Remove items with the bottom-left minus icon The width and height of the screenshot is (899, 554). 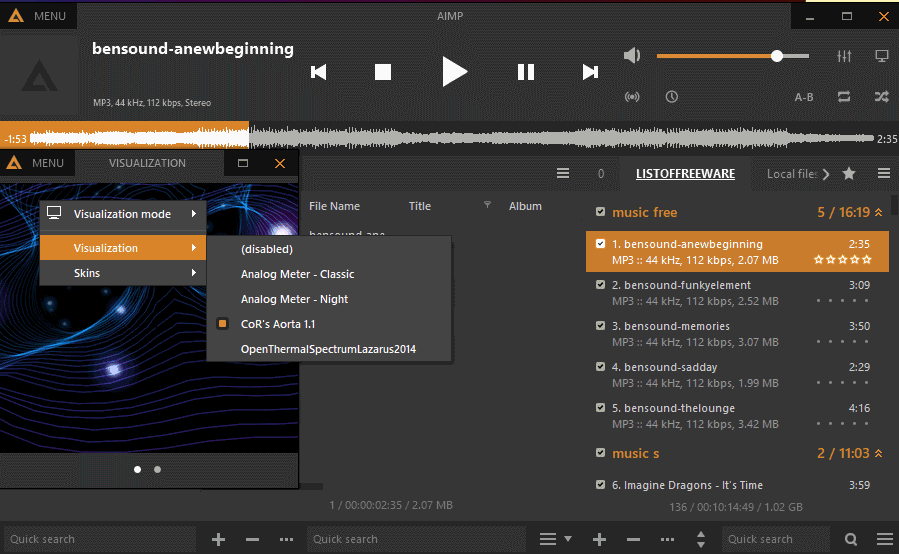coord(252,539)
